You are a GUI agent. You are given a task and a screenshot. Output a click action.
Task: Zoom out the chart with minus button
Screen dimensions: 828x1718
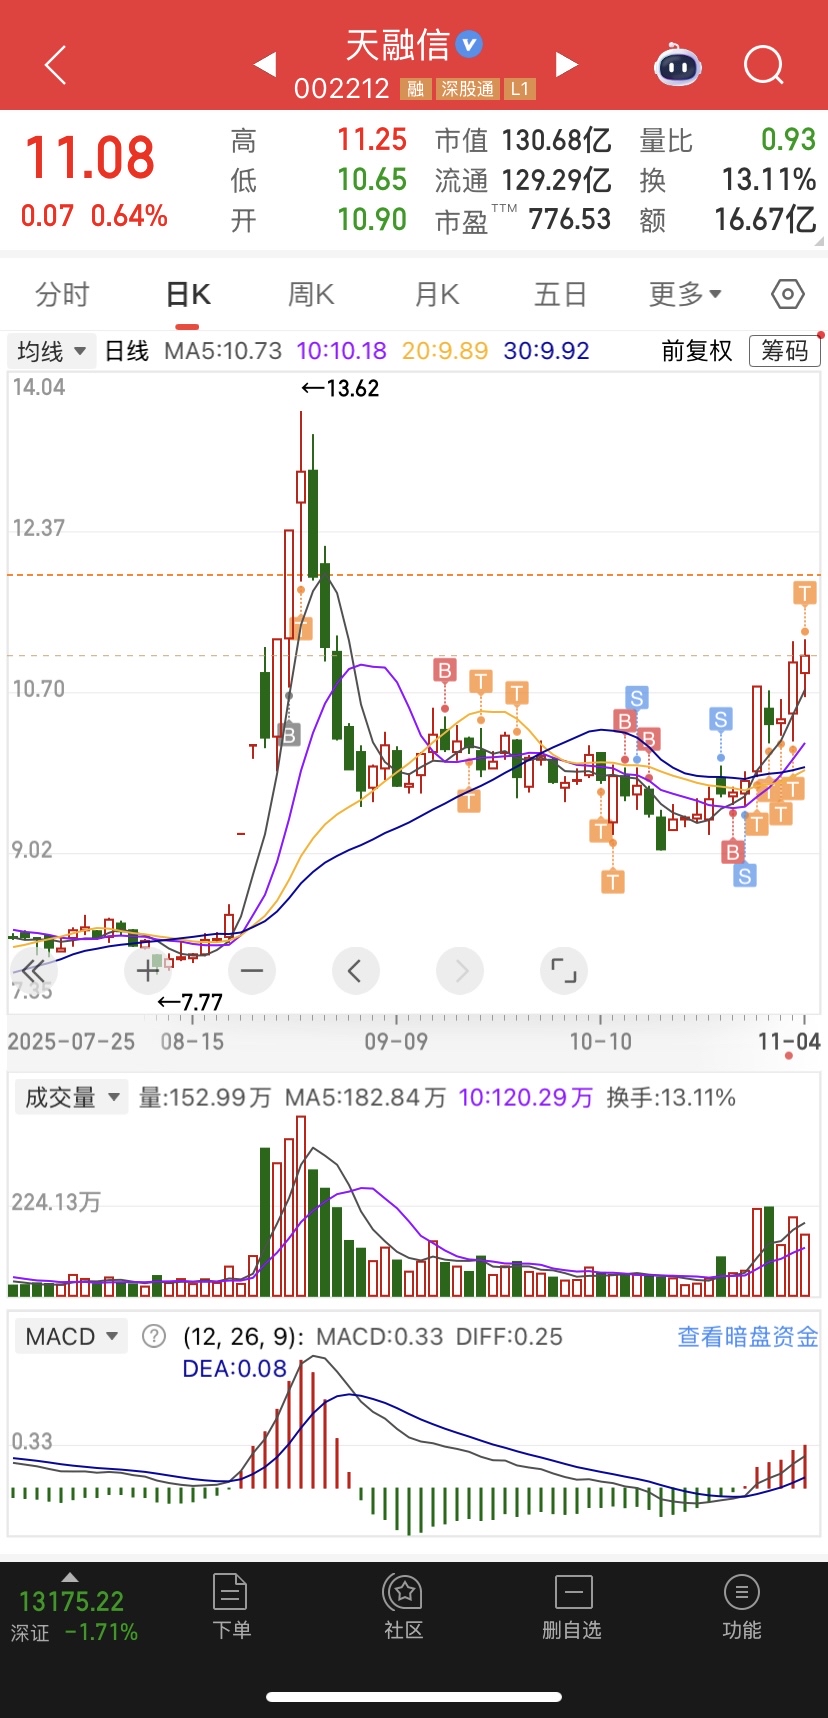252,970
